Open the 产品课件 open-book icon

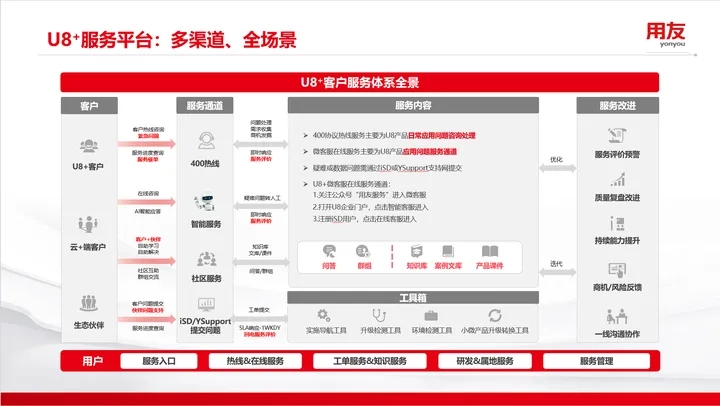point(490,251)
